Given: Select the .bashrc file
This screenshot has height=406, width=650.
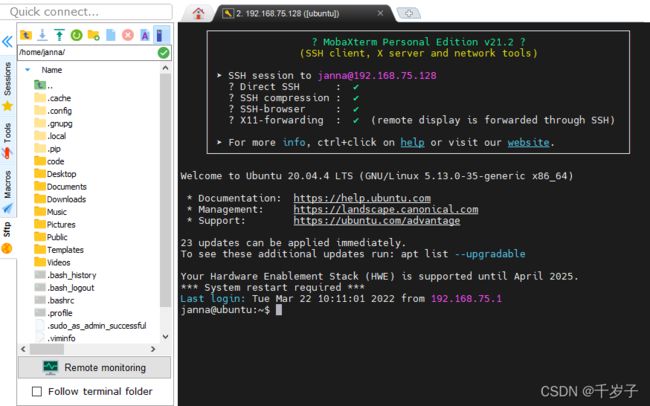Looking at the screenshot, I should pyautogui.click(x=55, y=301).
